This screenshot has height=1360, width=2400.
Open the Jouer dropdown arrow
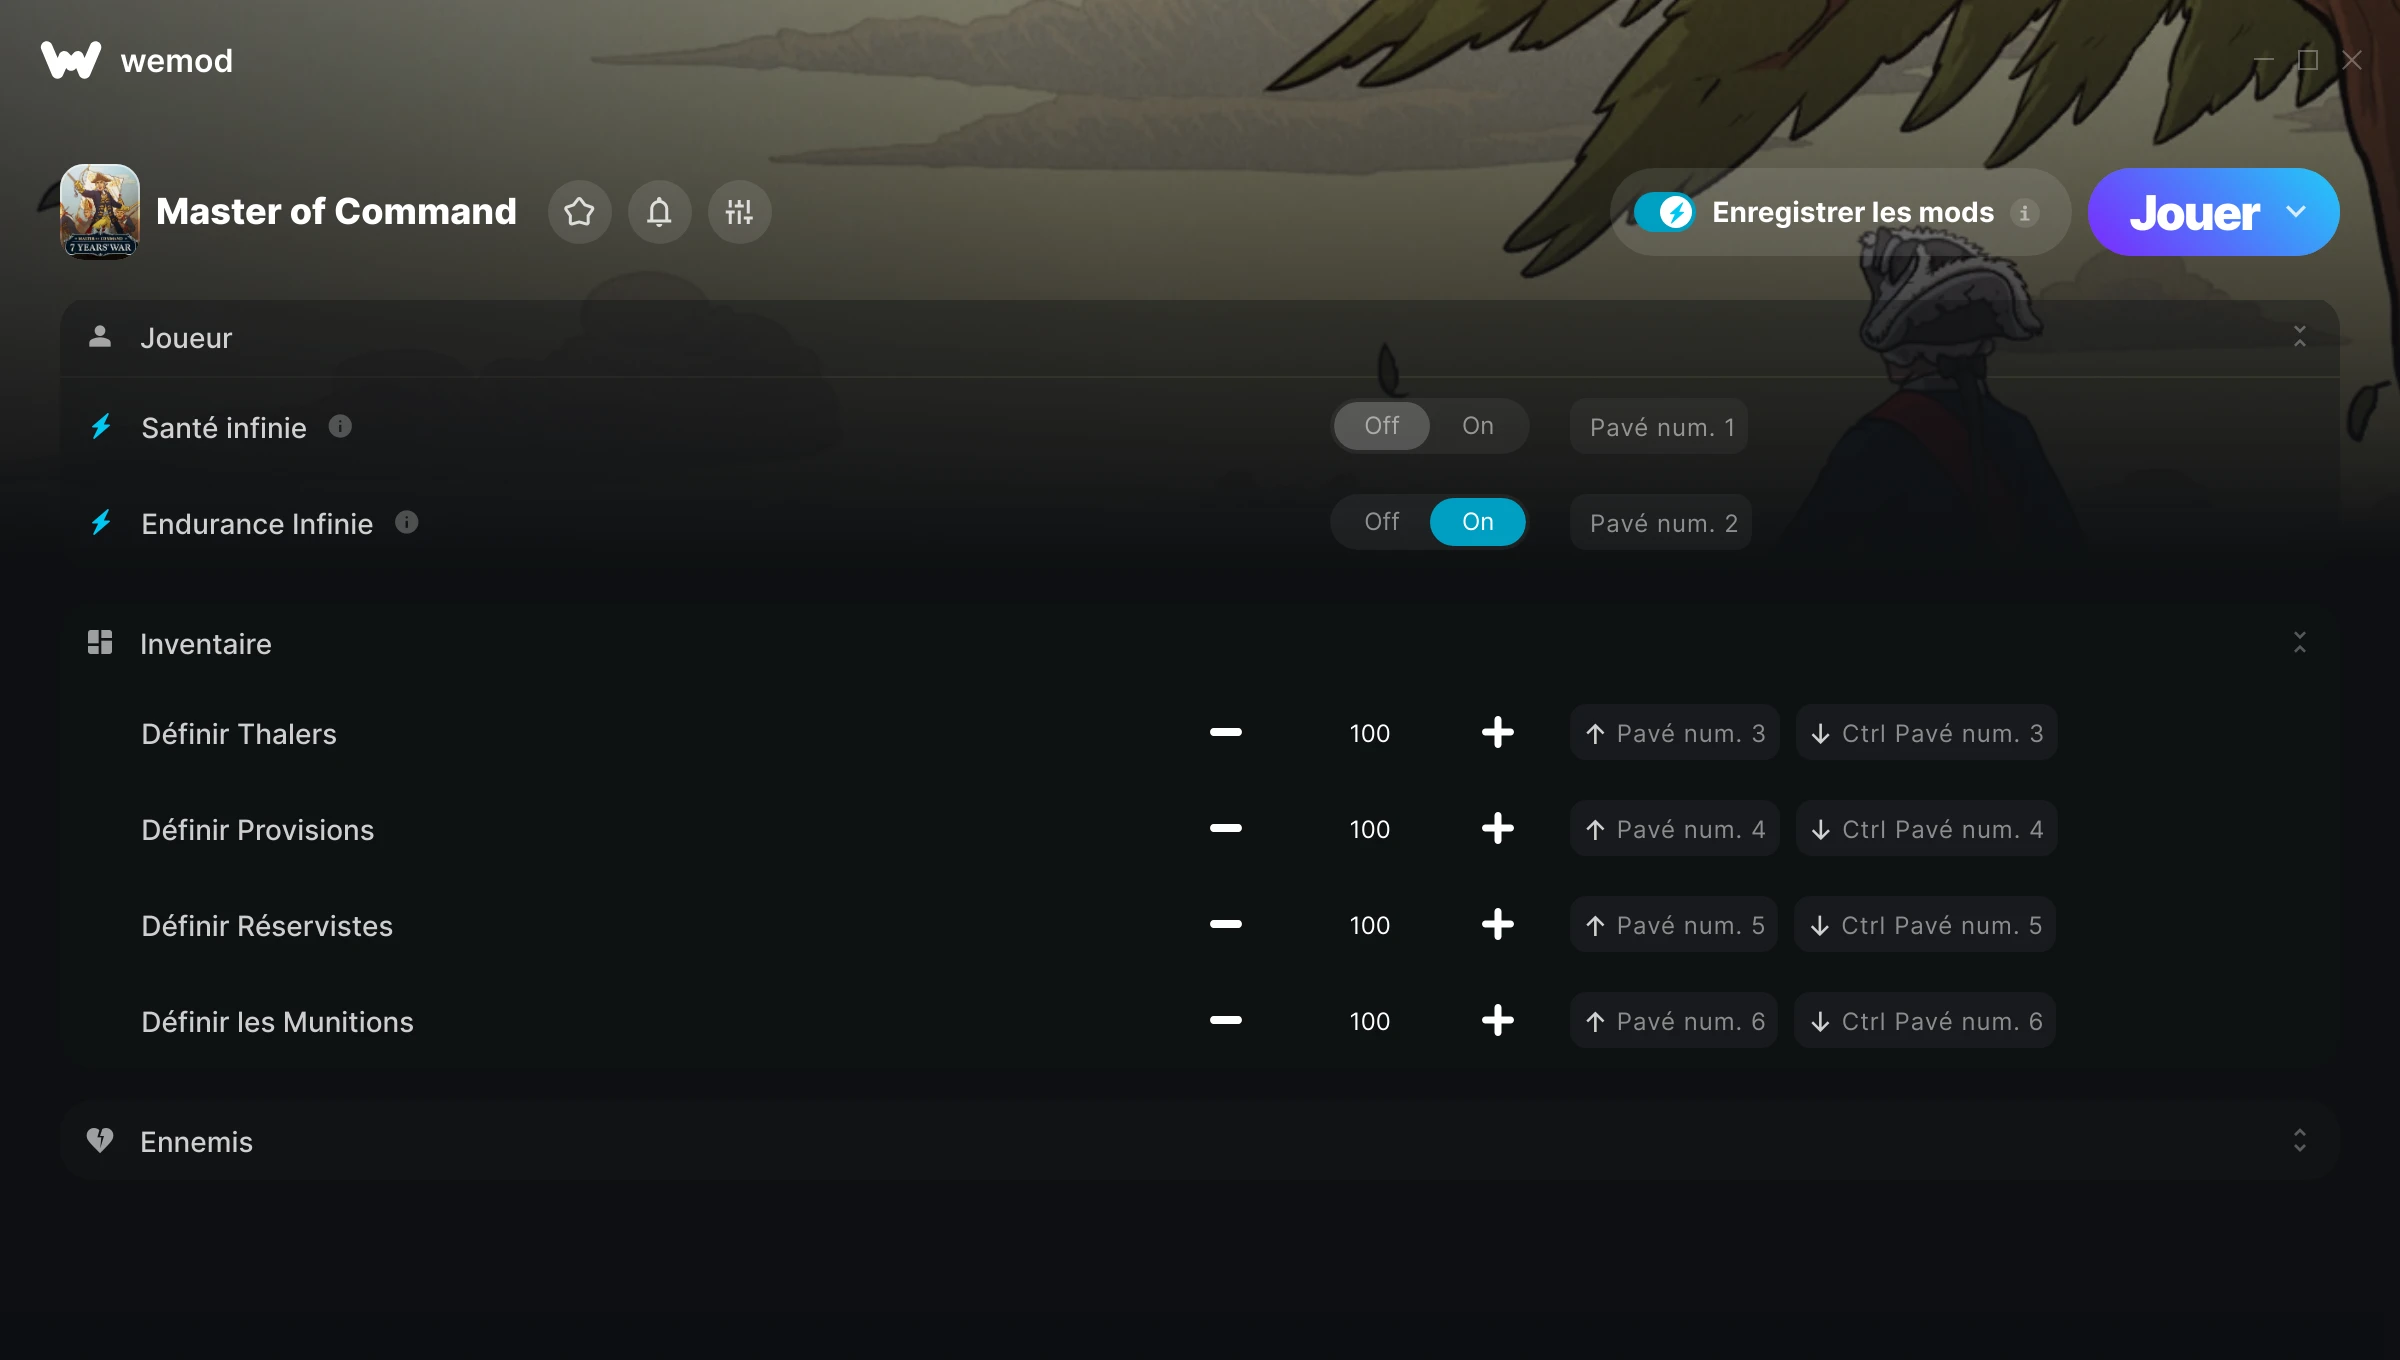2295,212
